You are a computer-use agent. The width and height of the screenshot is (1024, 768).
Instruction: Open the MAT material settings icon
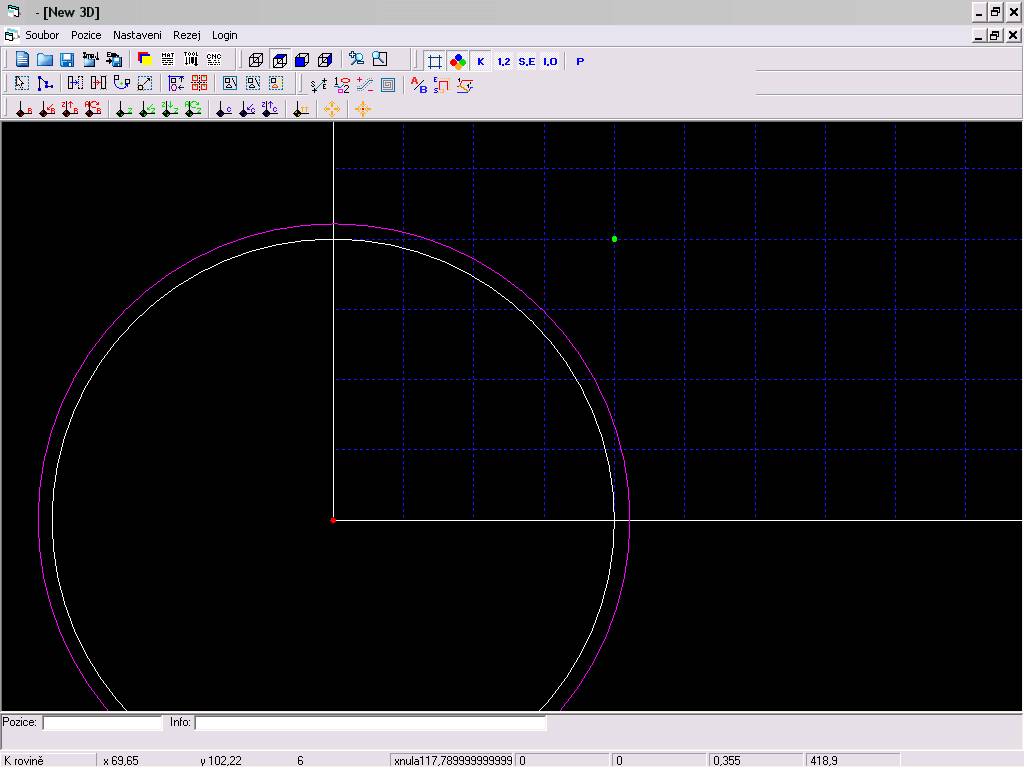tap(168, 60)
